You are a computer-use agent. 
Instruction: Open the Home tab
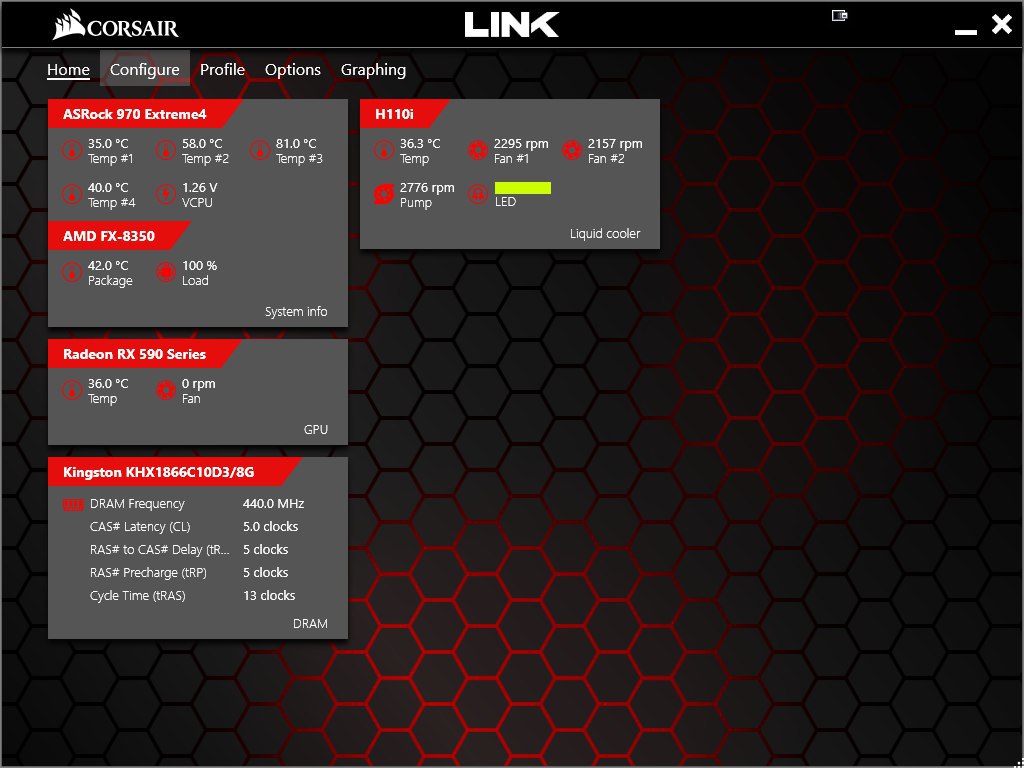point(68,70)
